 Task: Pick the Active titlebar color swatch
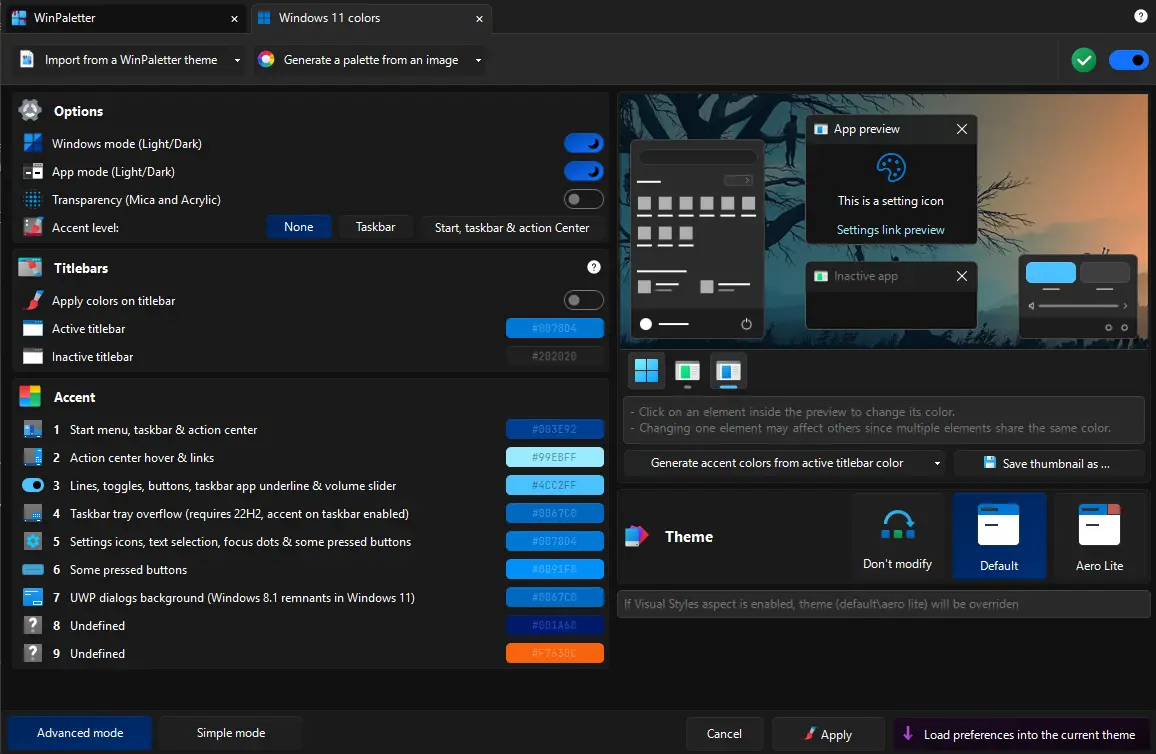tap(554, 328)
